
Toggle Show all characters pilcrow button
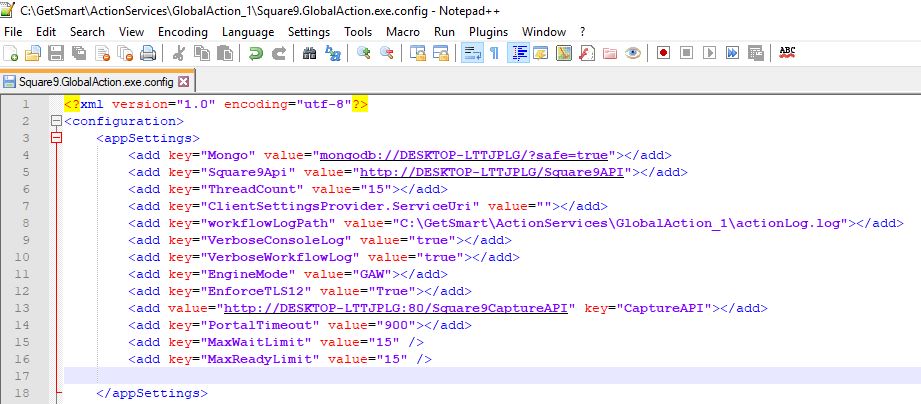493,53
